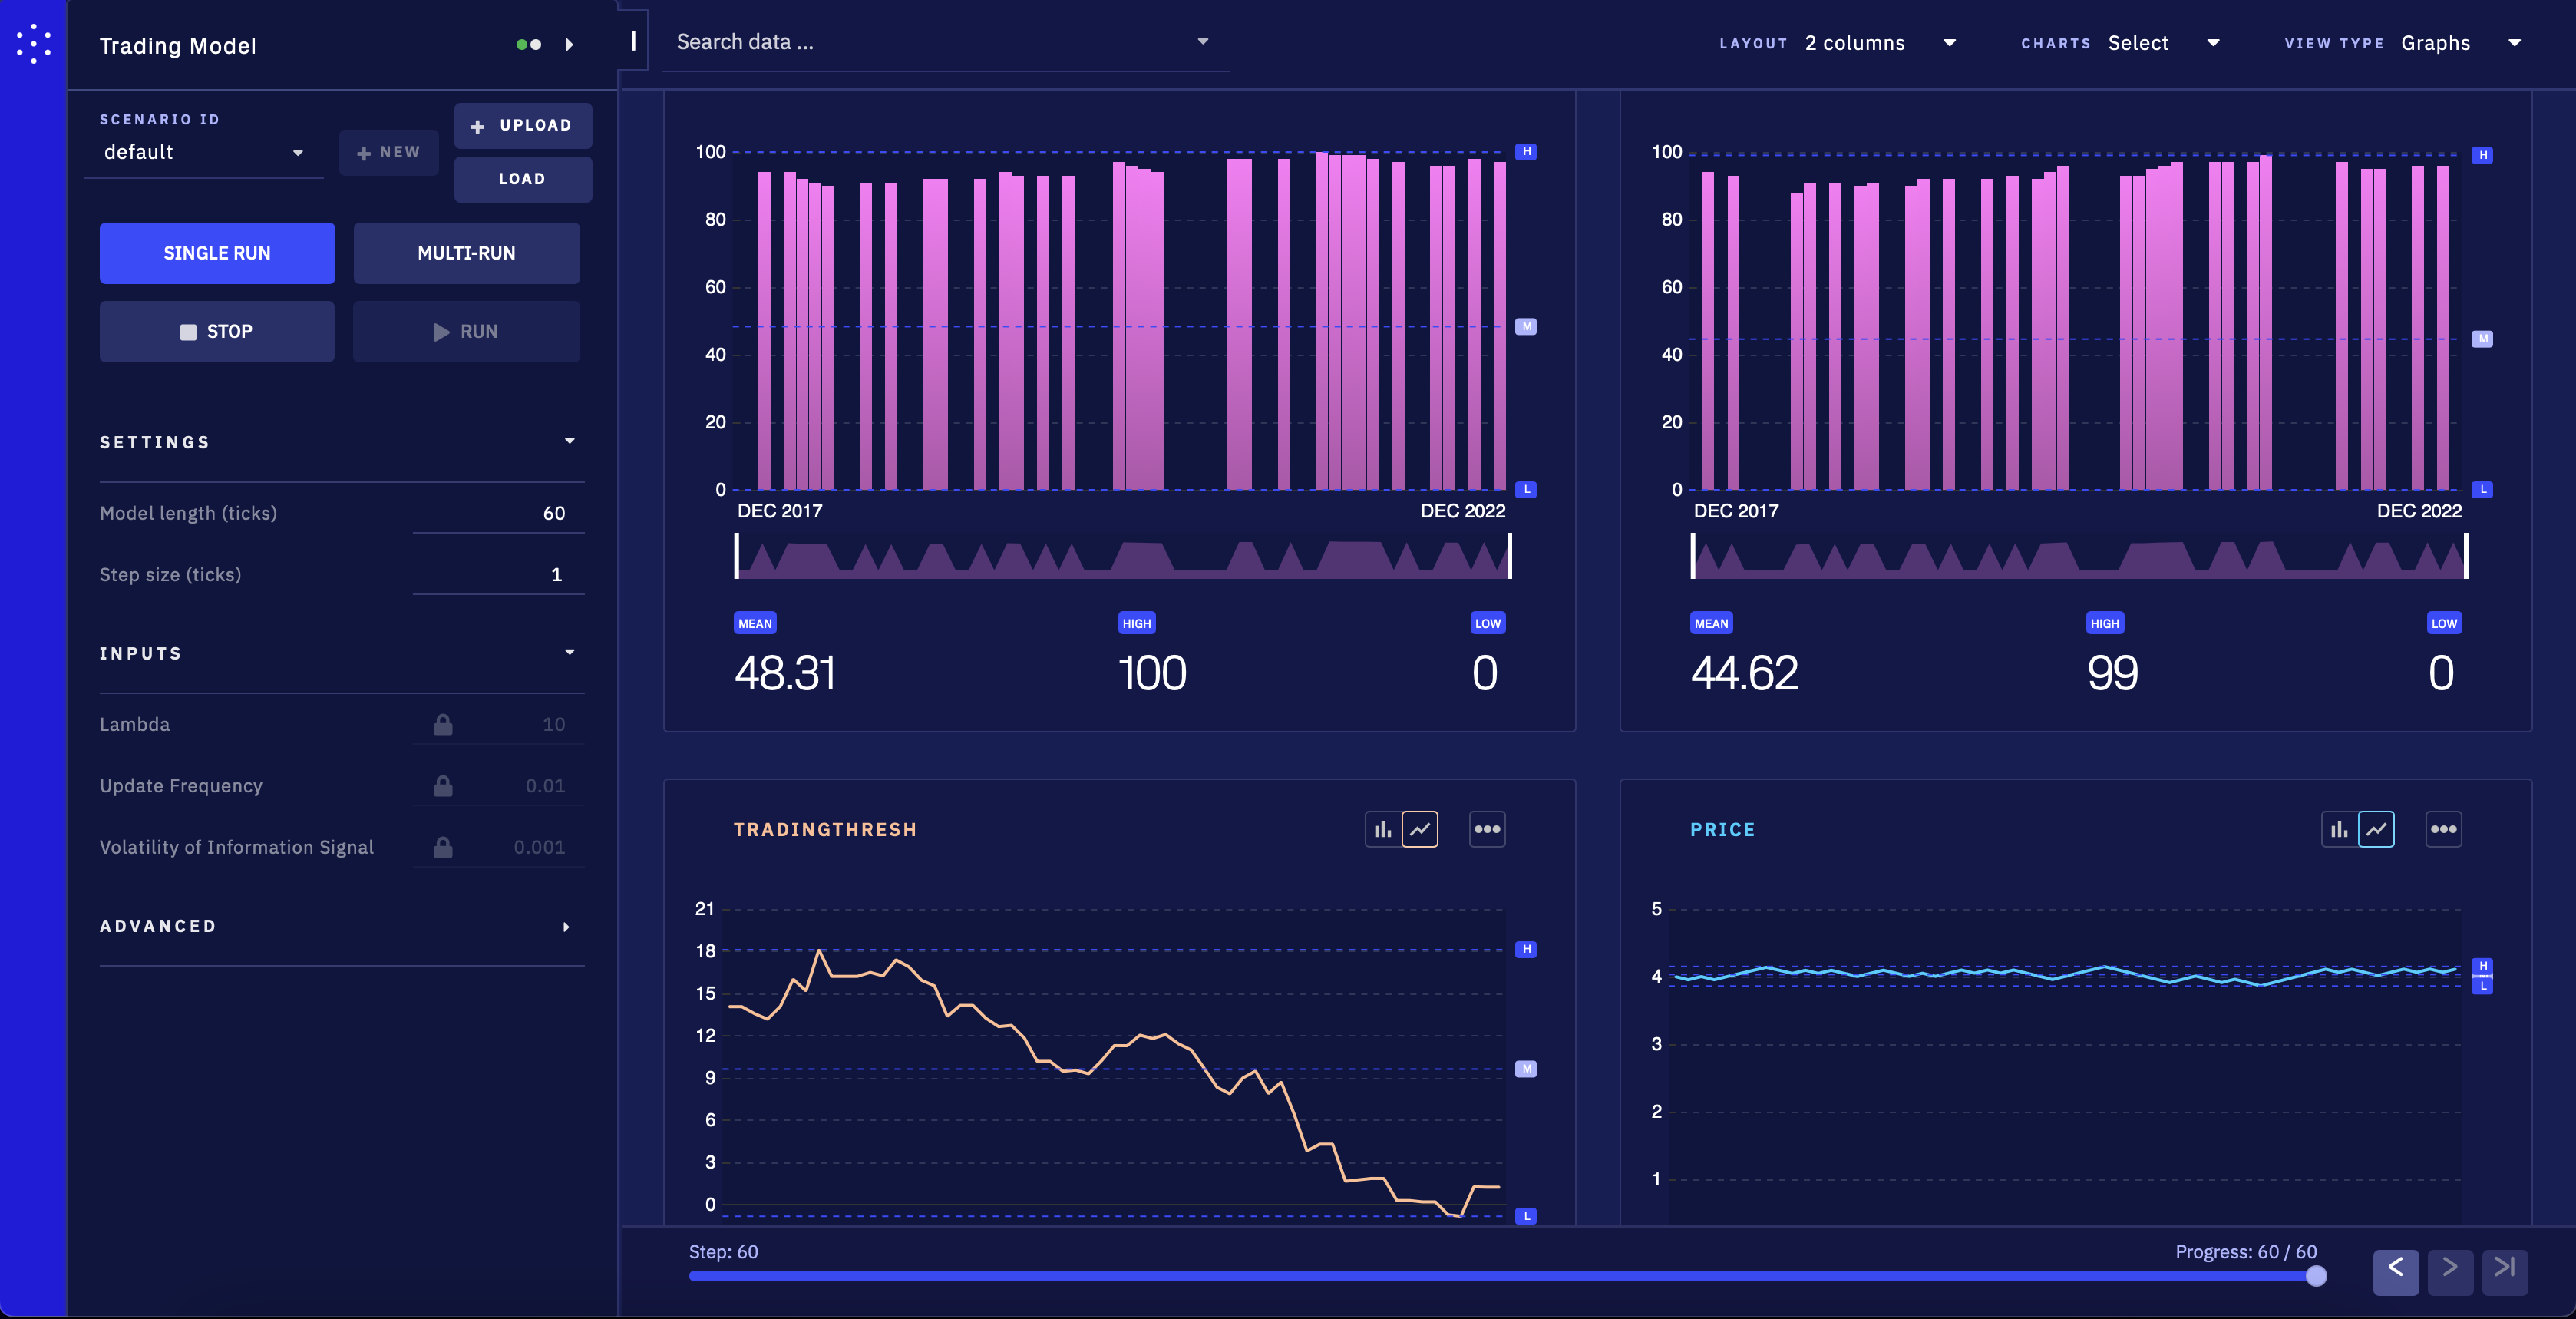Viewport: 2576px width, 1319px height.
Task: Select the Multi-Run mode
Action: click(x=466, y=253)
